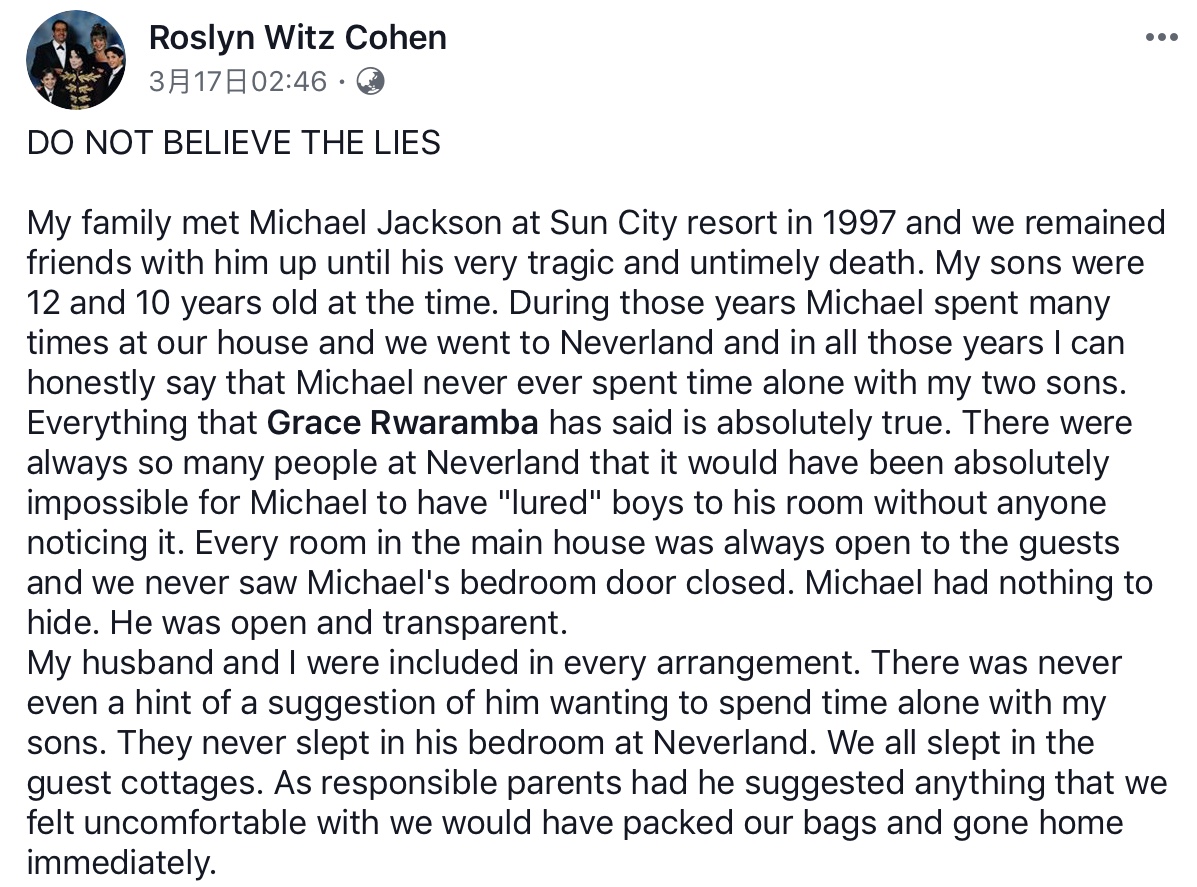Open the post's three-dot options menu

pos(1161,37)
